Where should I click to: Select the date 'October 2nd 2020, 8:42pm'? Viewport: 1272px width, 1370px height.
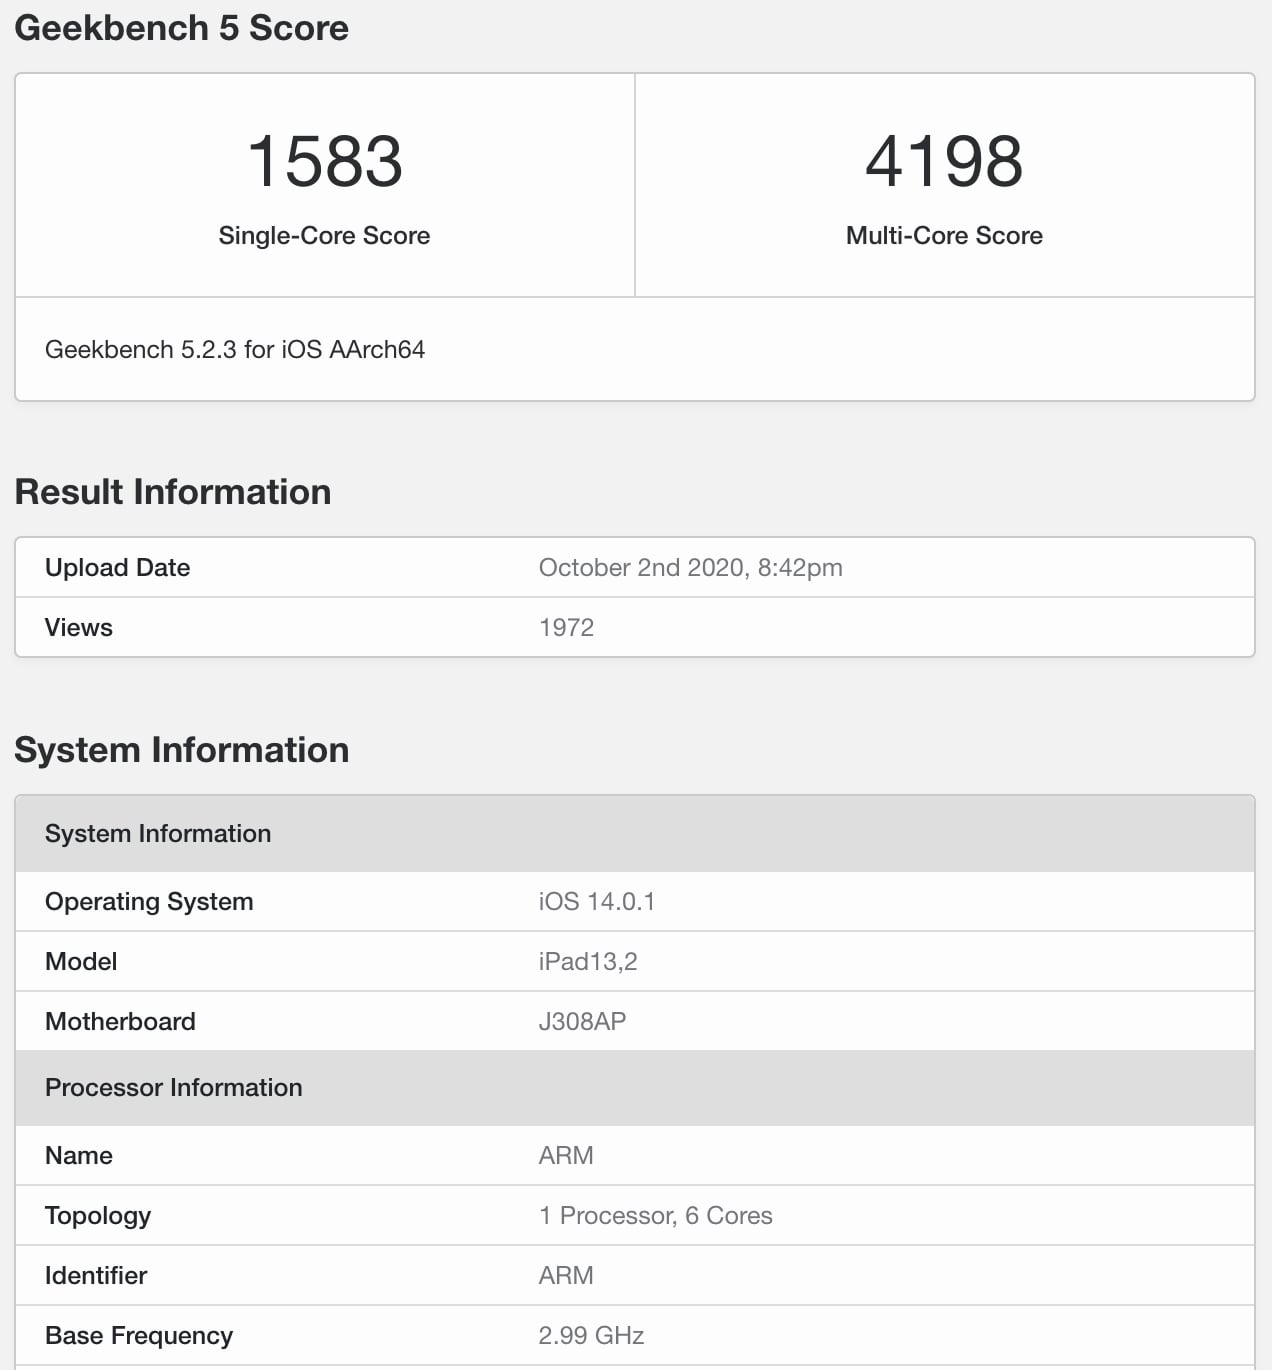tap(690, 567)
